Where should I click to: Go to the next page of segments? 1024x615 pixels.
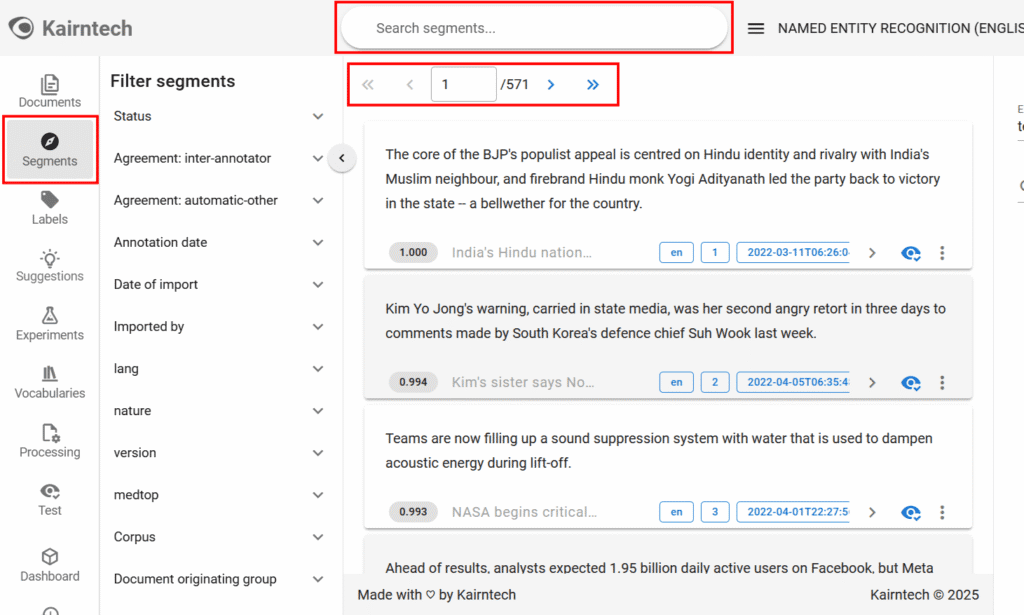coord(551,85)
